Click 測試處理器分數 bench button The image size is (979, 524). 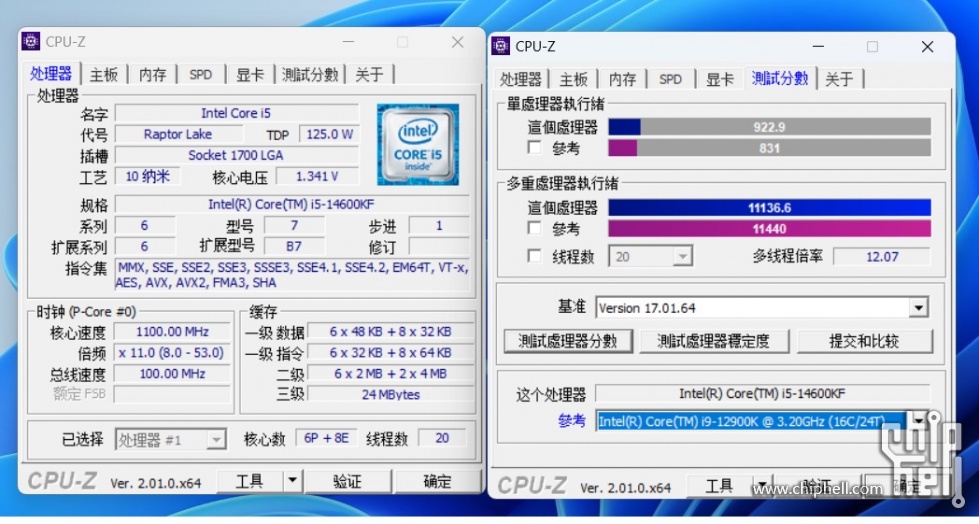568,341
